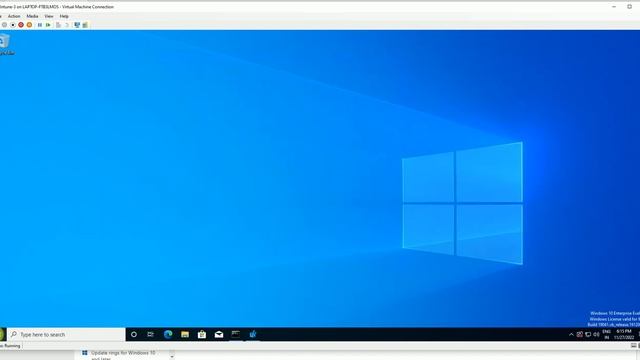Open network status tray icon
640x360 pixels.
click(x=588, y=334)
